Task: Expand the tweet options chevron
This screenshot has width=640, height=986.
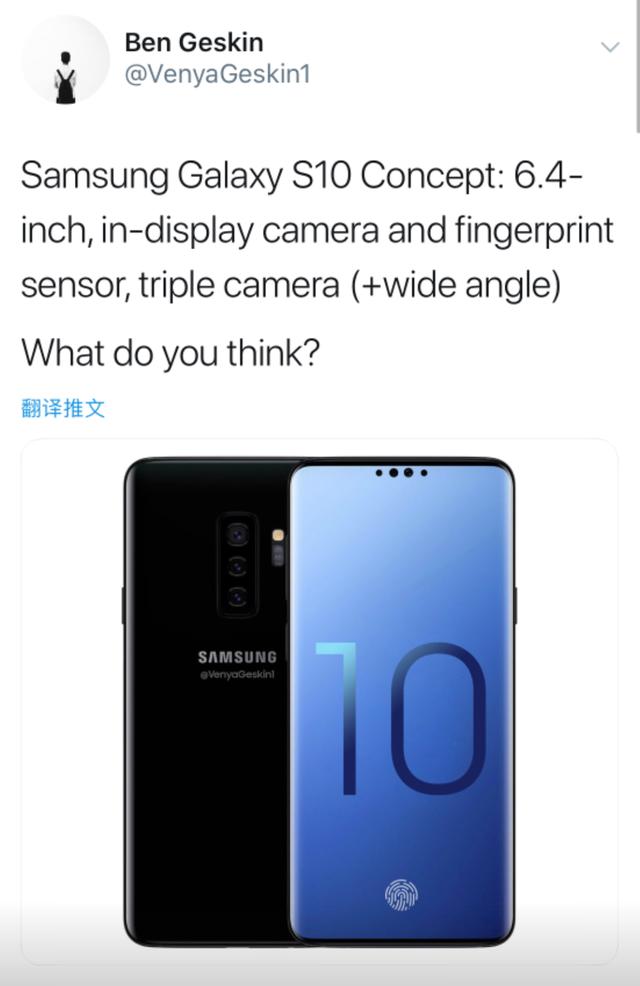Action: click(x=610, y=47)
